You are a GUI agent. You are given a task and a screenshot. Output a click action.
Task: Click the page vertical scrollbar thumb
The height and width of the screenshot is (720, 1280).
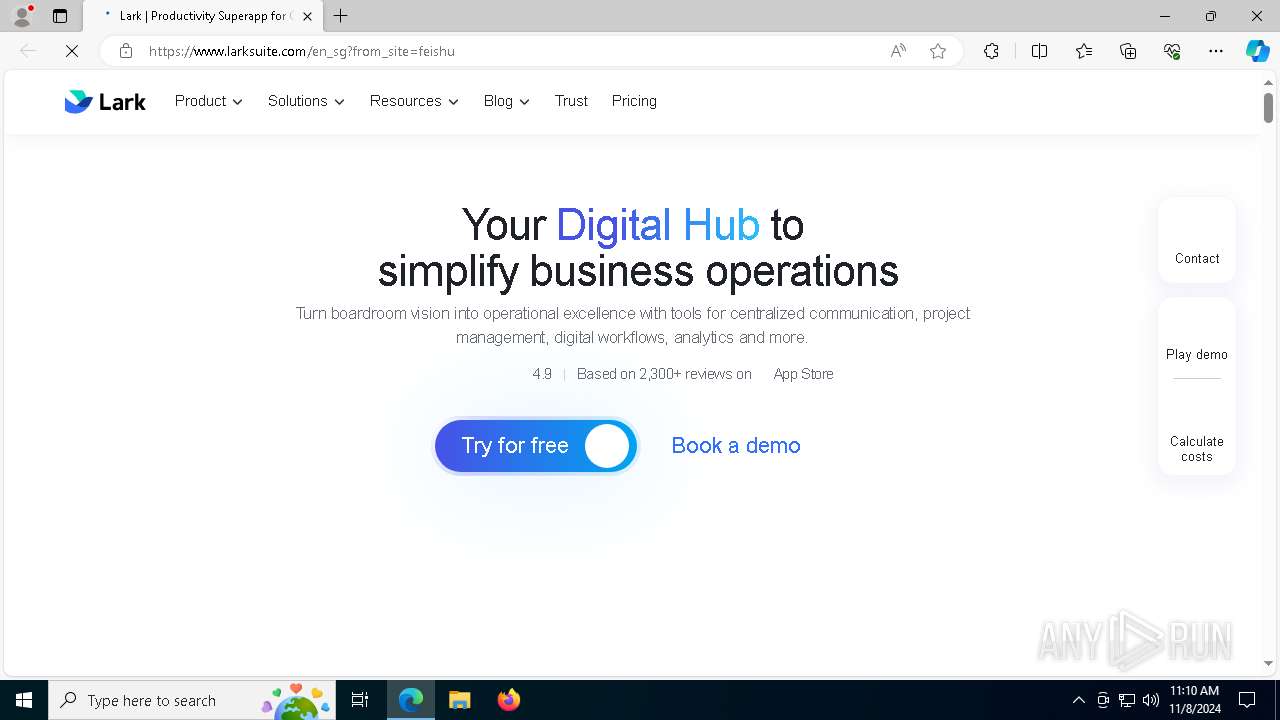[1268, 108]
